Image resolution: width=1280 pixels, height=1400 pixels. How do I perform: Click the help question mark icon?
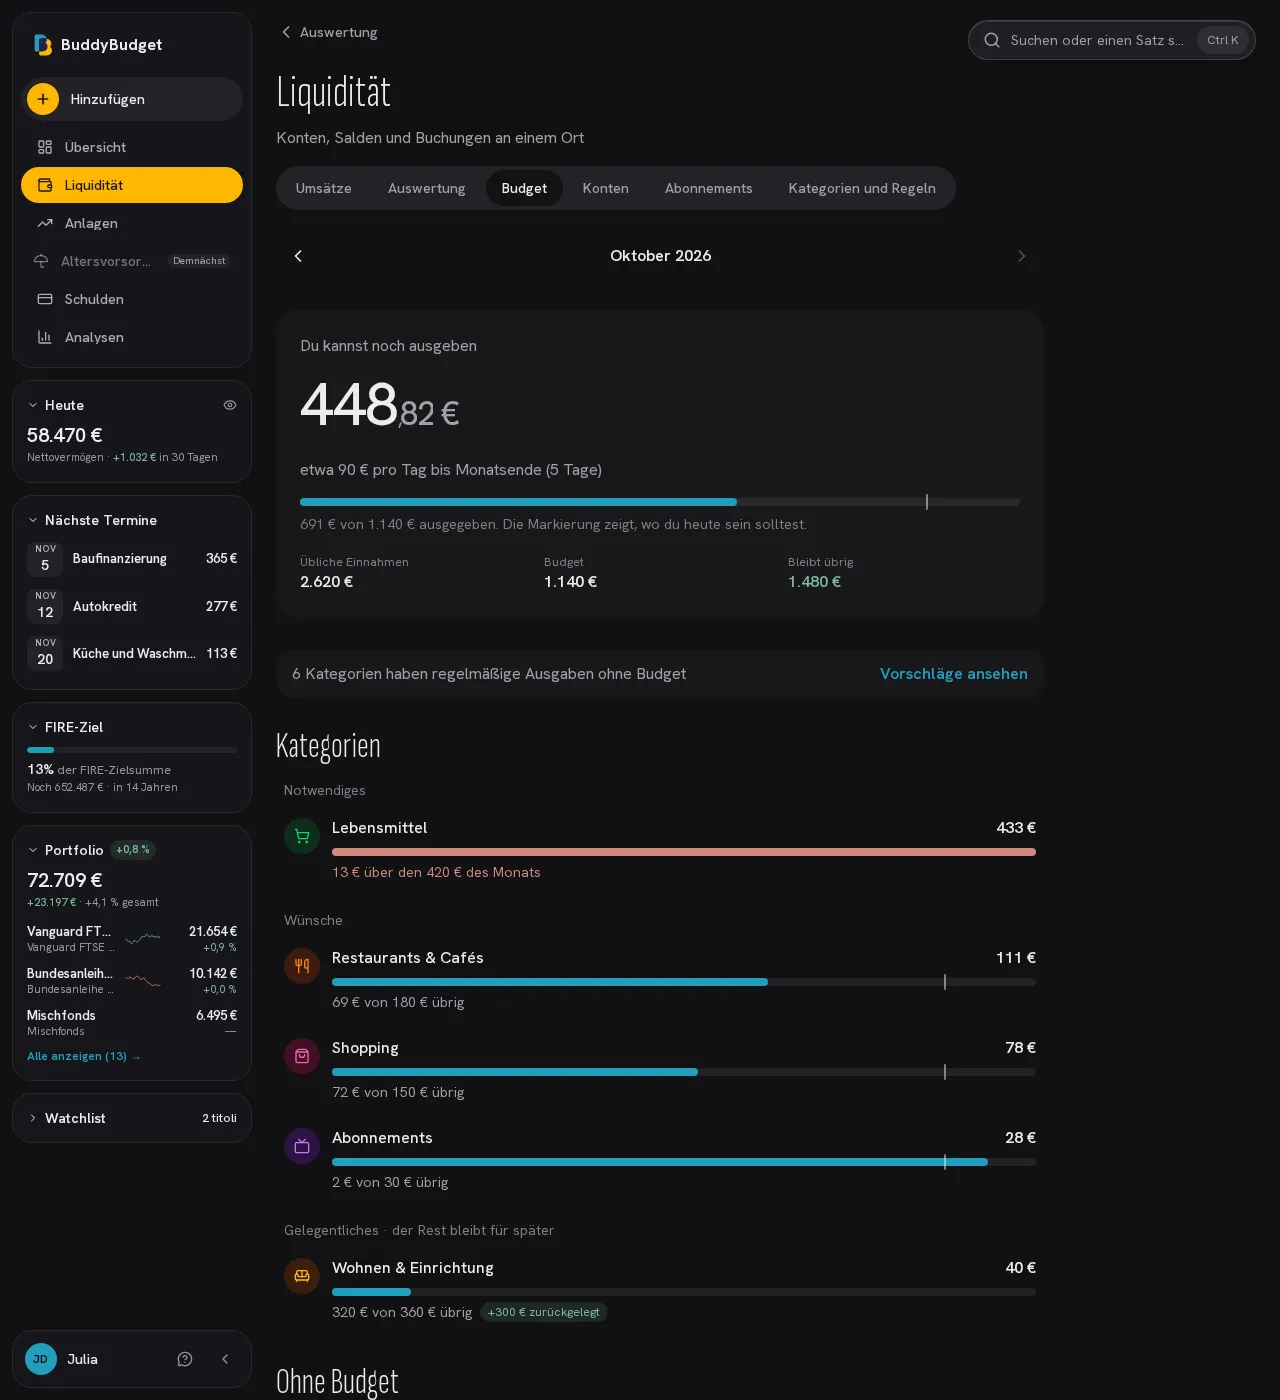pyautogui.click(x=185, y=1359)
